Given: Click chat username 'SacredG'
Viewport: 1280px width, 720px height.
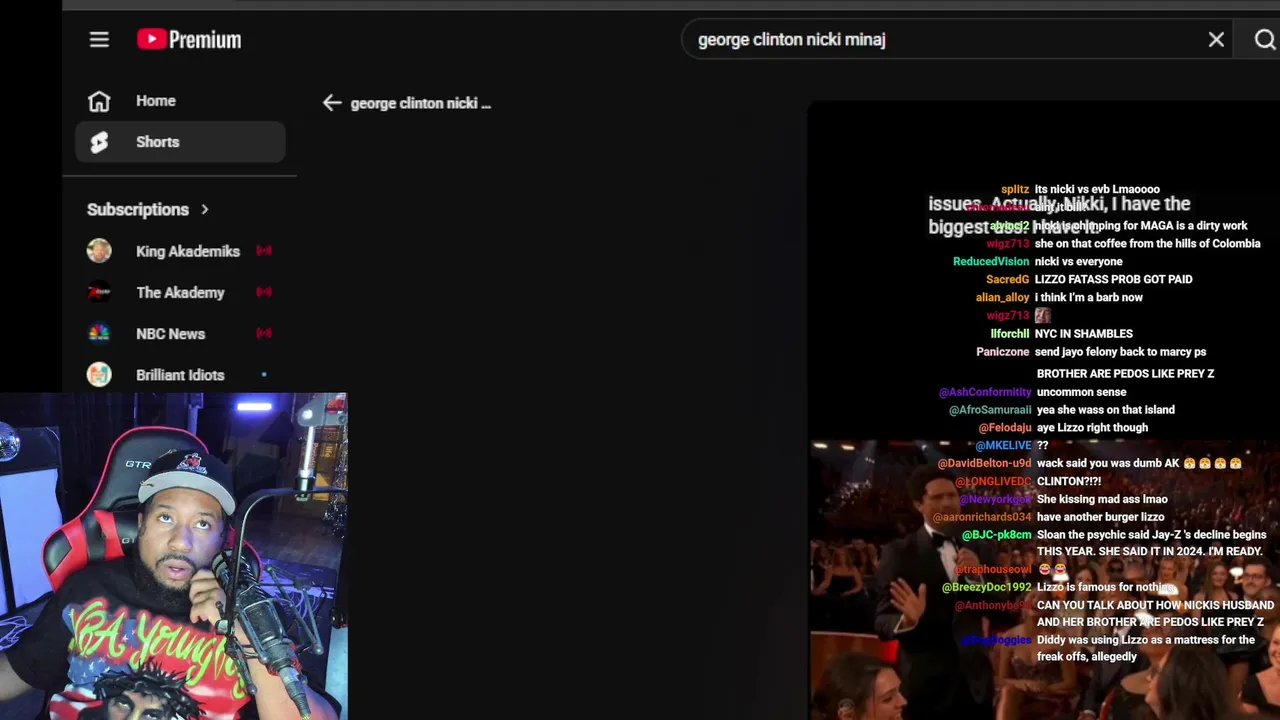Looking at the screenshot, I should click(1008, 279).
